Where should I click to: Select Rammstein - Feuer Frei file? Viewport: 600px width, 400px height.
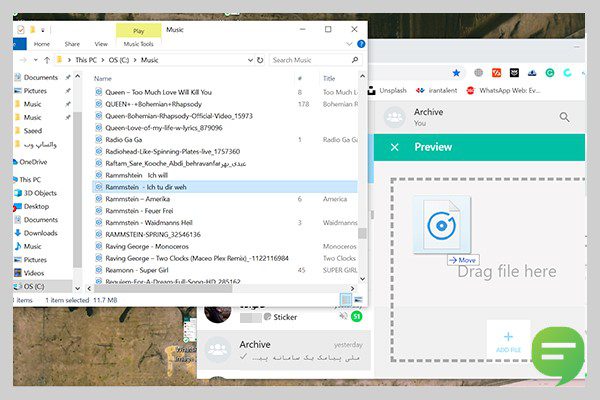[139, 211]
